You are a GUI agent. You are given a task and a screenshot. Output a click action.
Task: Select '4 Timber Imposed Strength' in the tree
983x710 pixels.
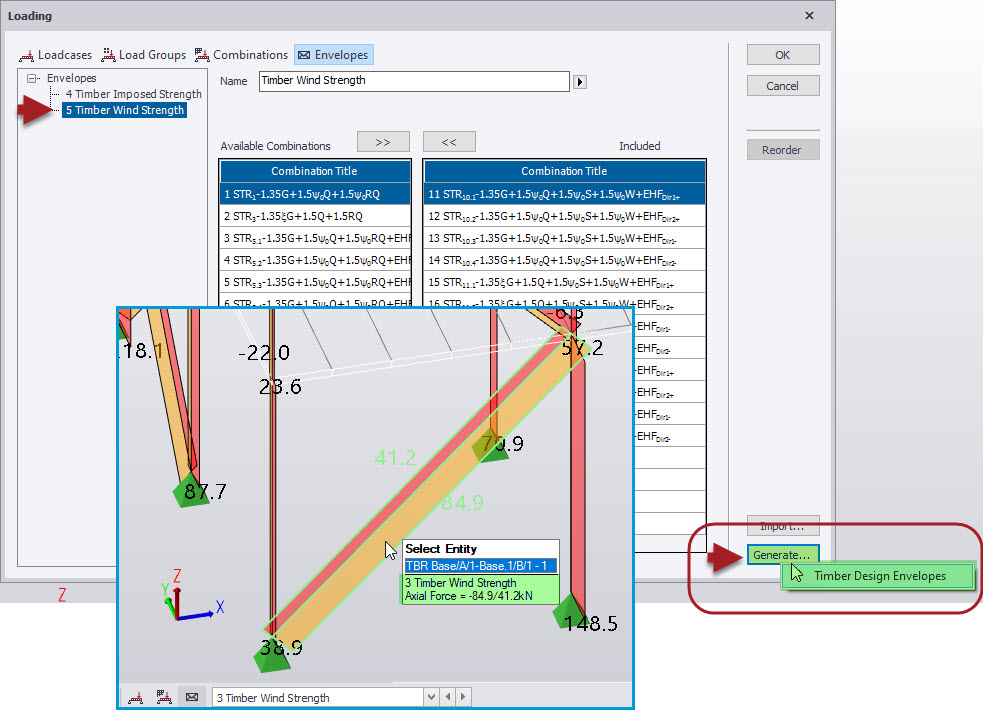(x=133, y=94)
